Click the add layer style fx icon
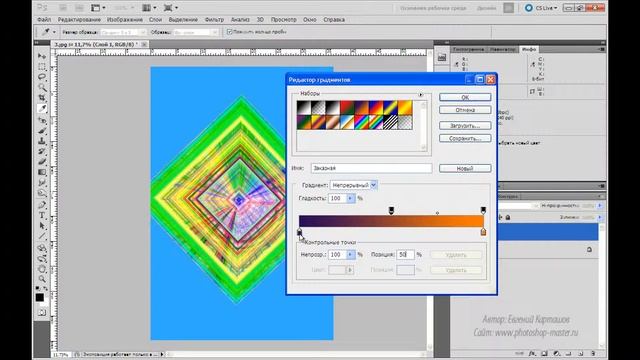640x360 pixels. pyautogui.click(x=532, y=353)
